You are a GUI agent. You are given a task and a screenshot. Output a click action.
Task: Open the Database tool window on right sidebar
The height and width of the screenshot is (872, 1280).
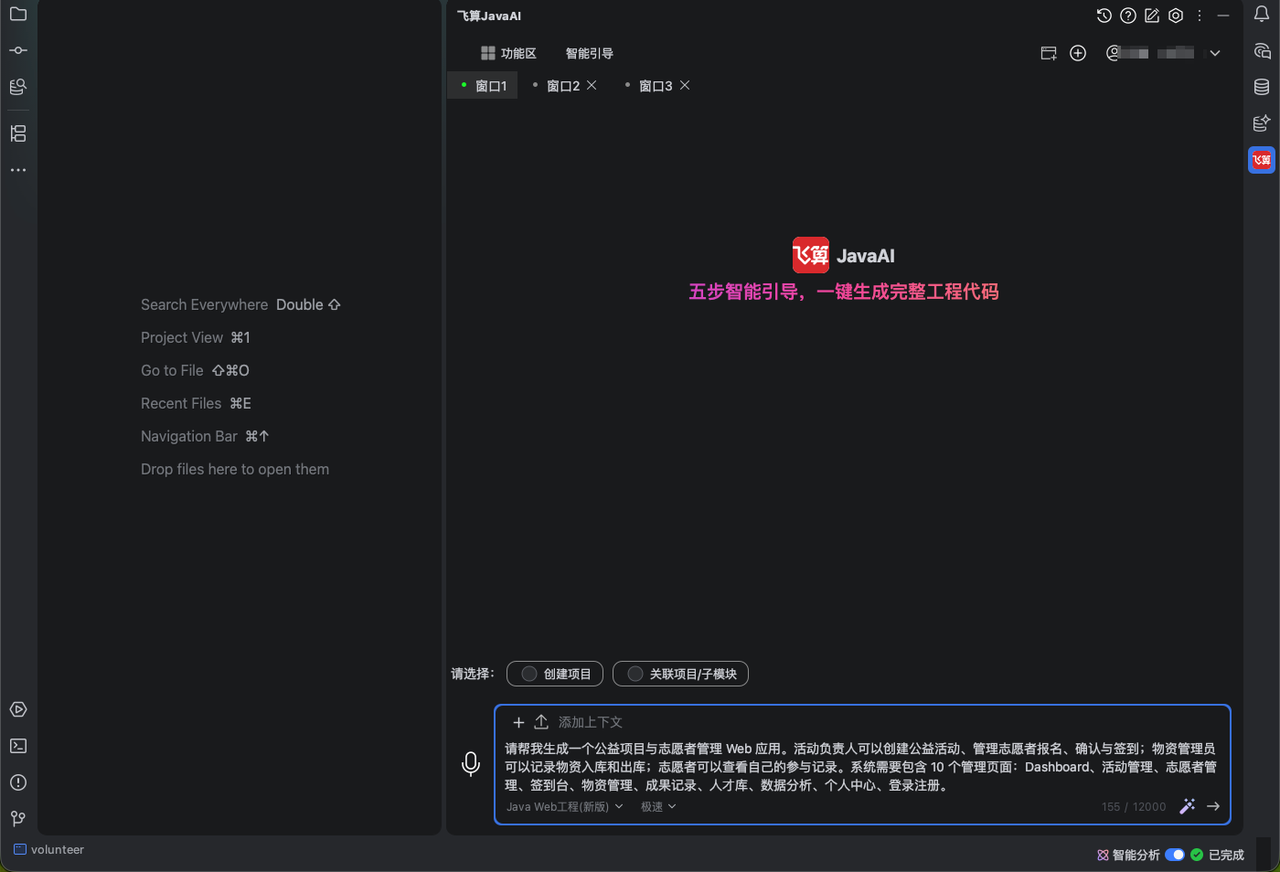[x=1262, y=87]
